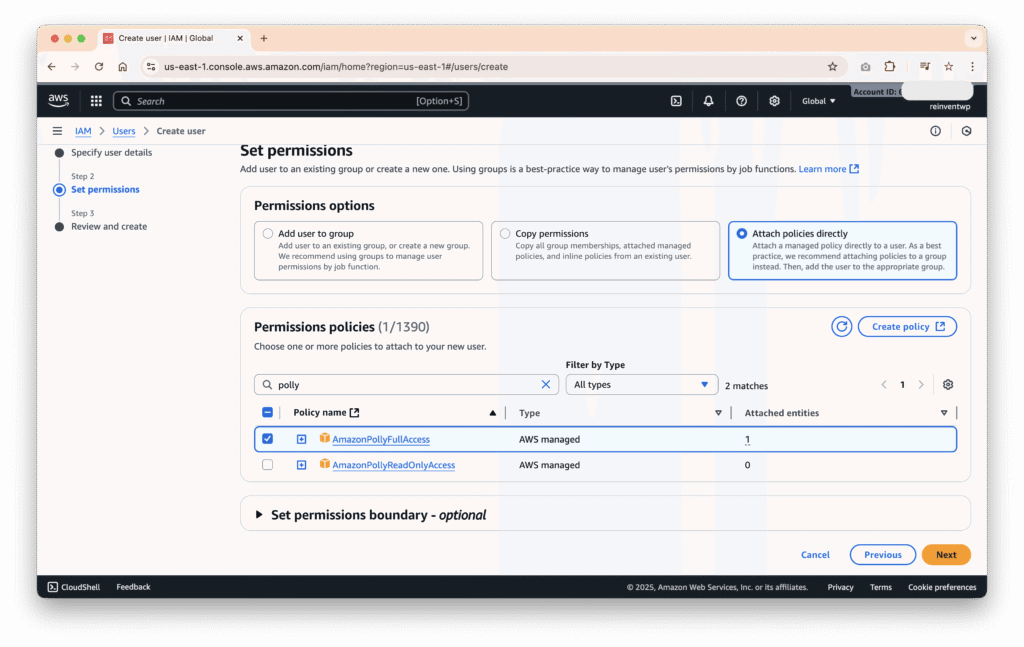Open the AWS services grid menu
Screen dimensions: 1024x647
[96, 101]
